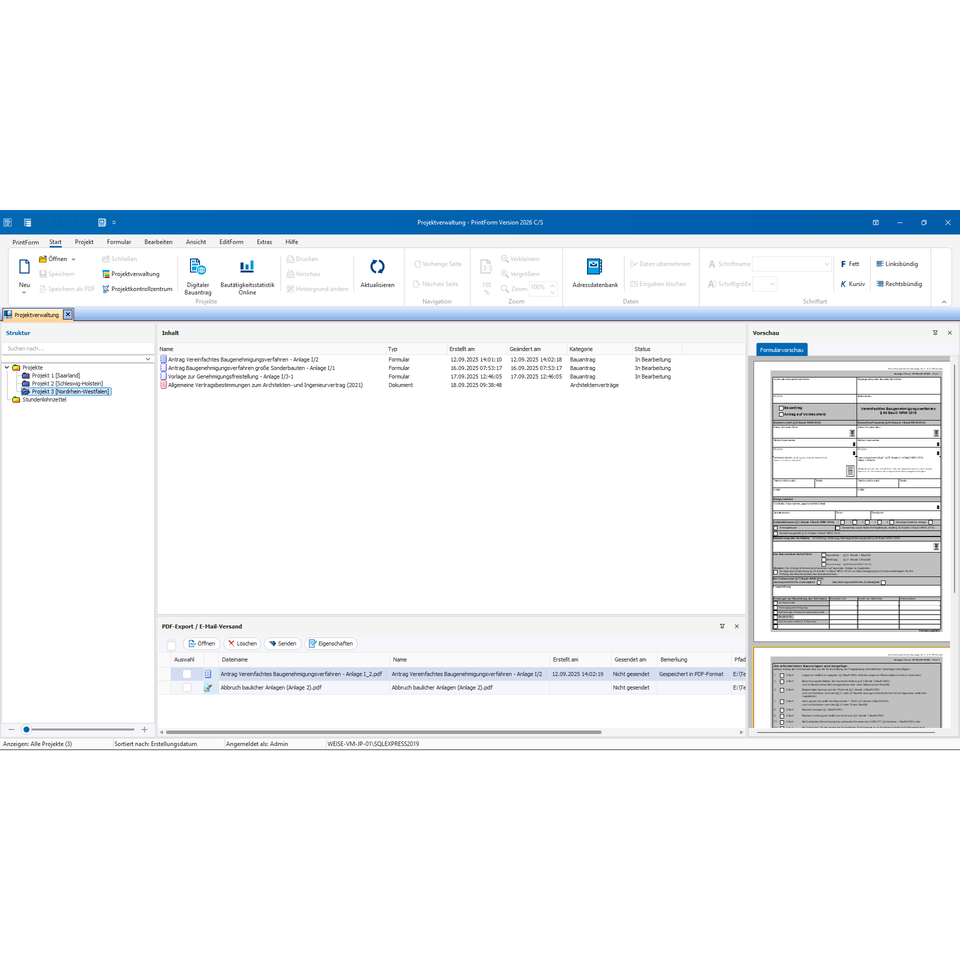This screenshot has width=960, height=960.
Task: Launch Bautätigkeitsstatistik Online
Action: tap(247, 276)
